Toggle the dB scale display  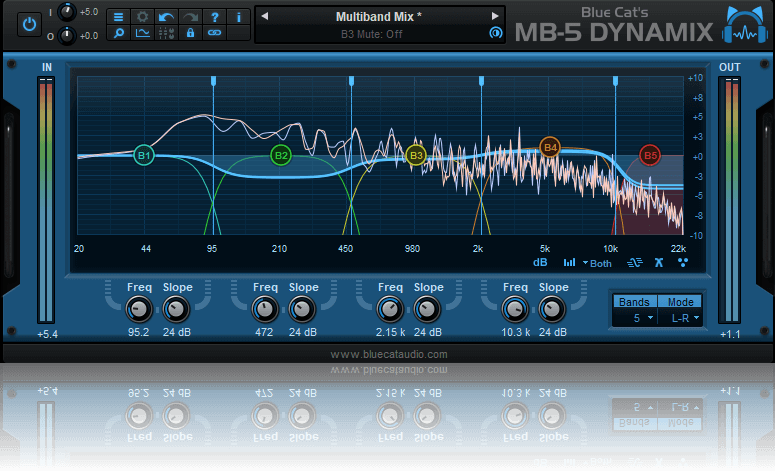click(540, 263)
